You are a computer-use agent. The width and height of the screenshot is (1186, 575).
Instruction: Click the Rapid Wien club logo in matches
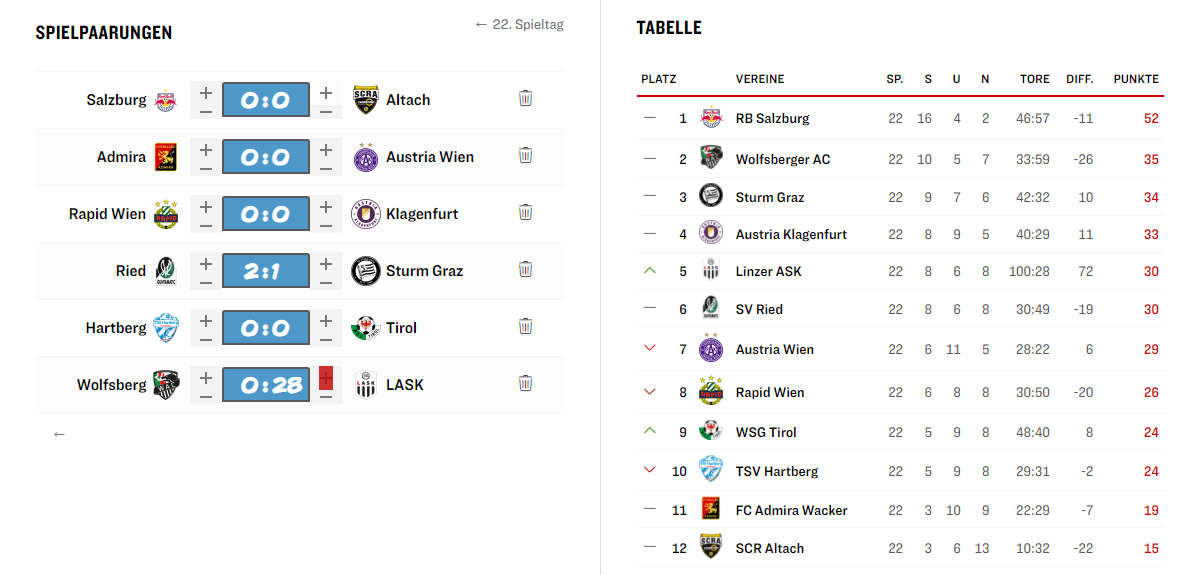[166, 214]
